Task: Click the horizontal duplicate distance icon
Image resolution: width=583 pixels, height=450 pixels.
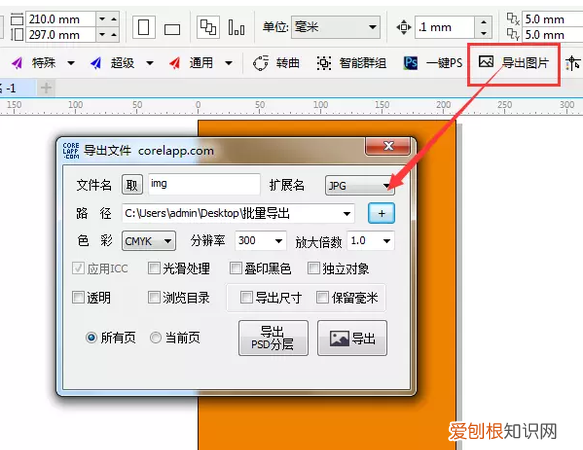Action: [x=513, y=19]
